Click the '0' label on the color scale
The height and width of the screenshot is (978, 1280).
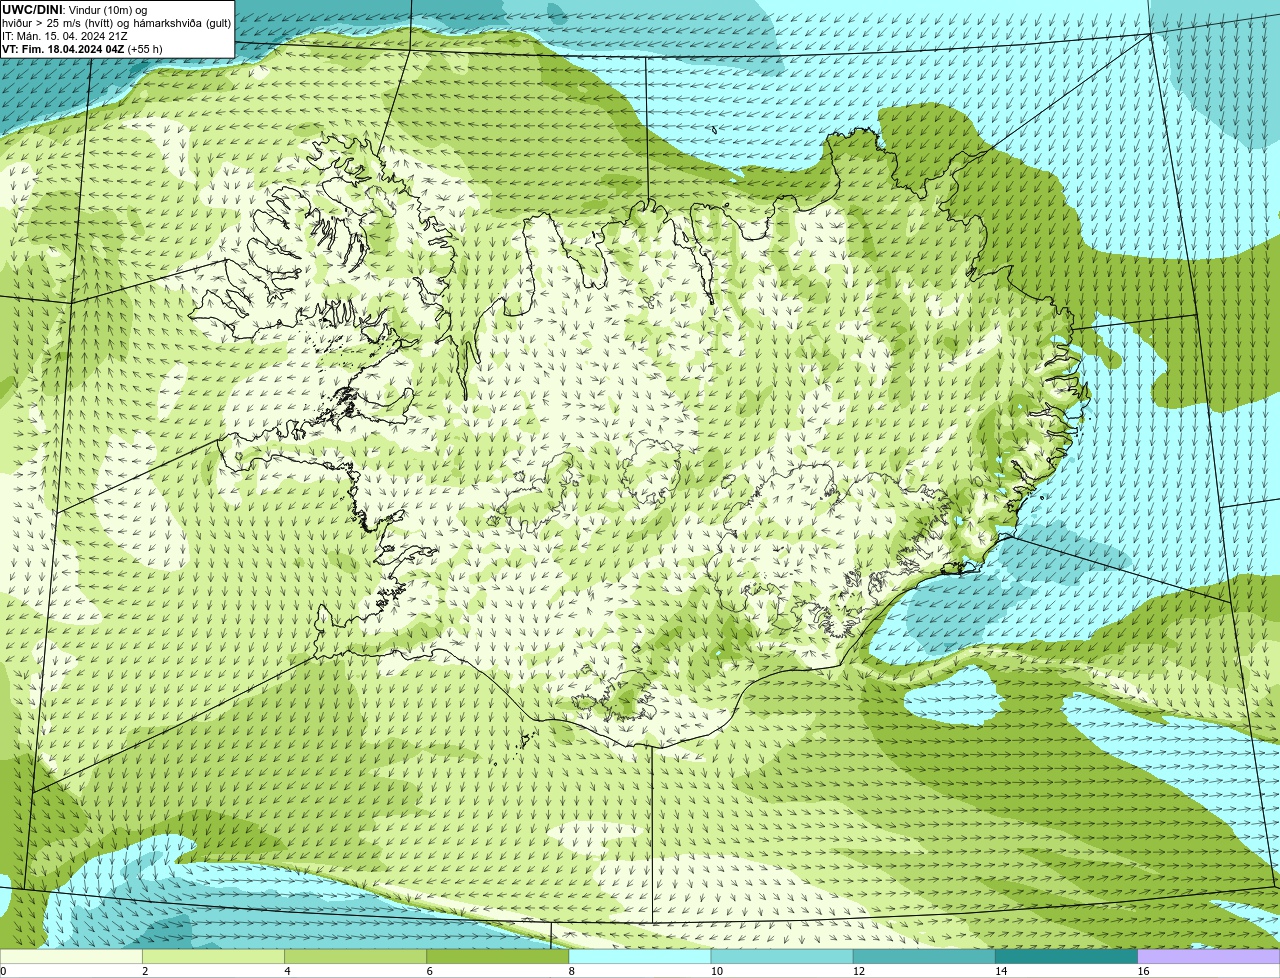click(3, 971)
